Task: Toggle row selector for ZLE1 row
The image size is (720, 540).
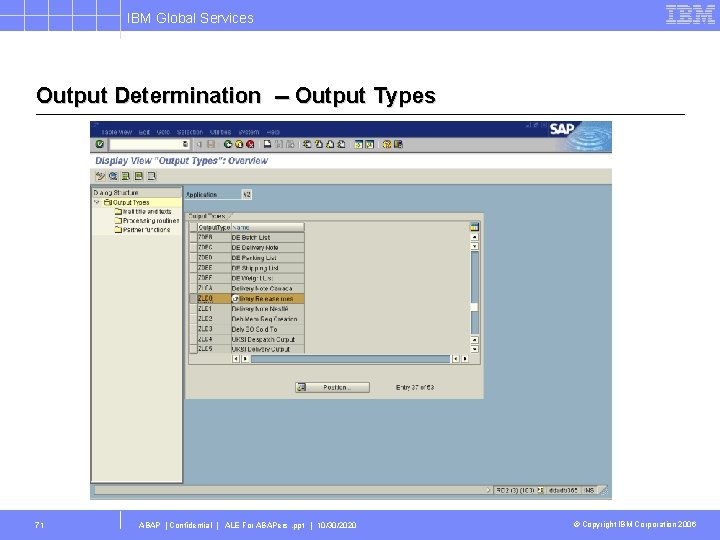Action: (193, 309)
